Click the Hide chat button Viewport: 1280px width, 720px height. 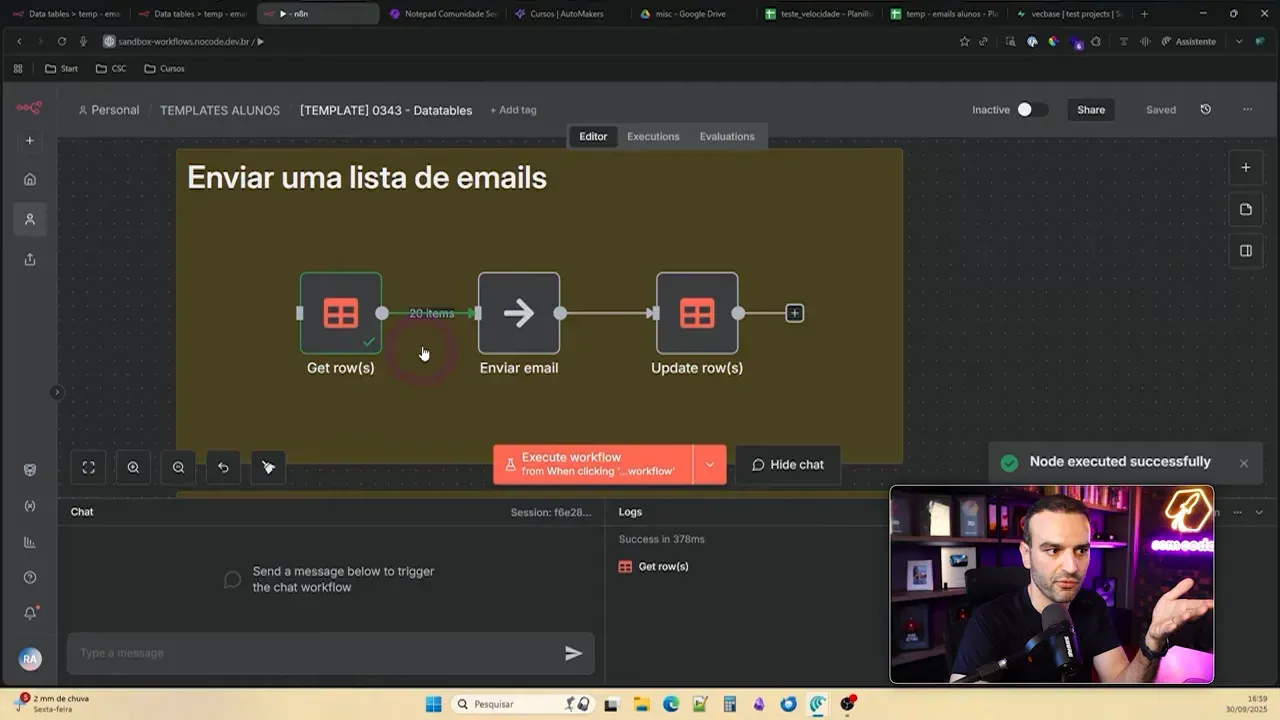click(x=787, y=464)
